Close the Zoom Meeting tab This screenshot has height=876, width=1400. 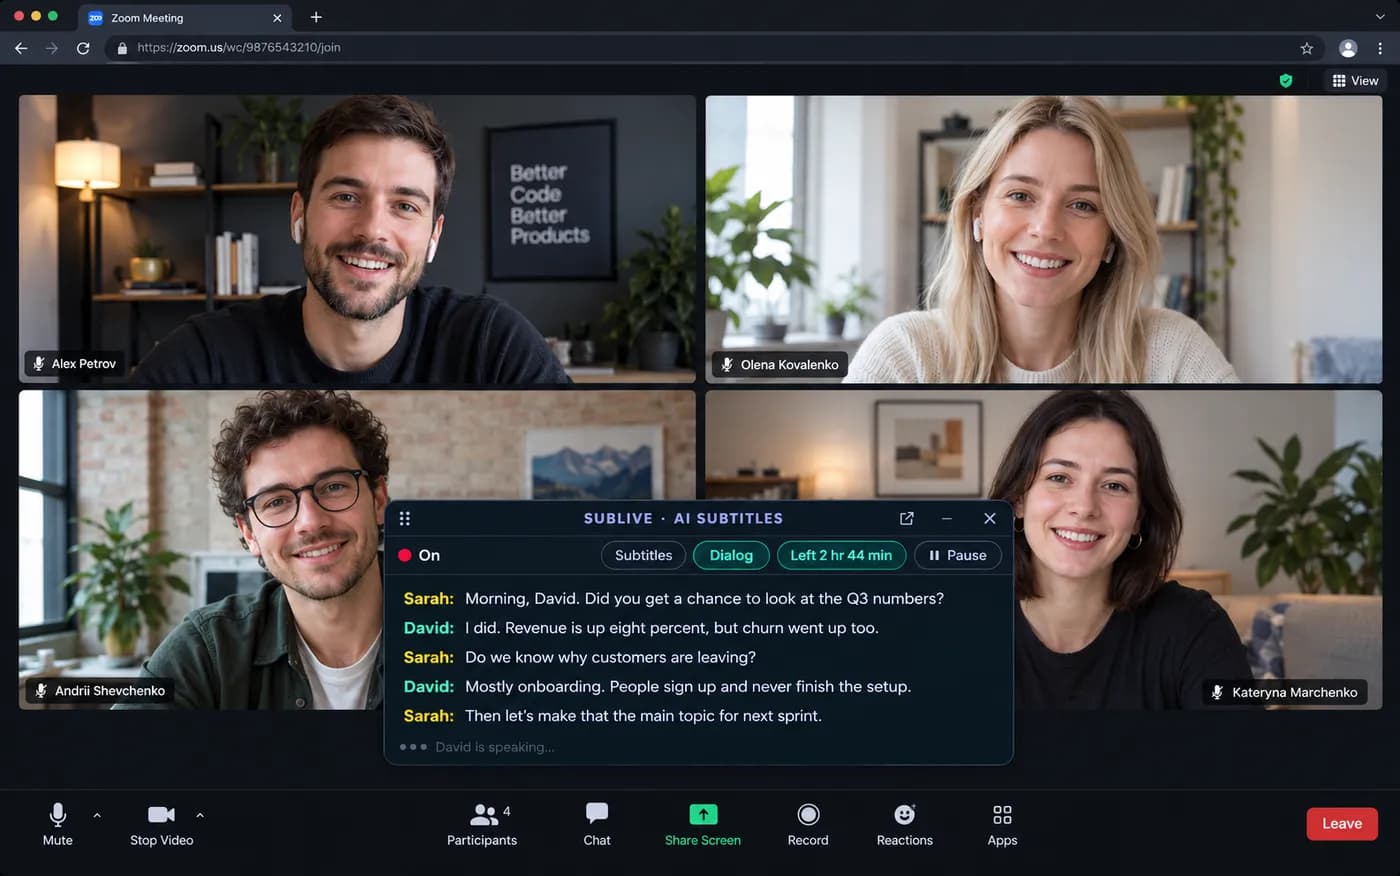coord(277,18)
